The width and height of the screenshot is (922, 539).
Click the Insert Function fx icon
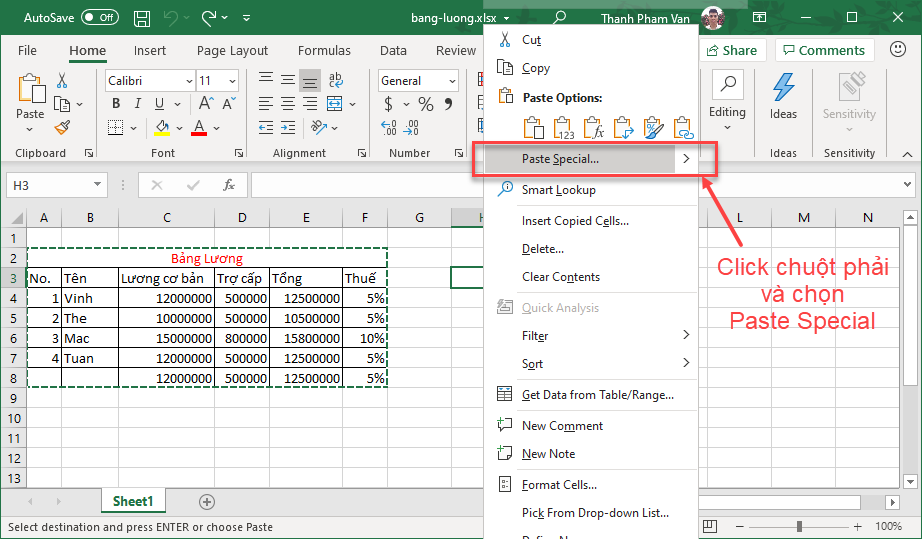229,185
